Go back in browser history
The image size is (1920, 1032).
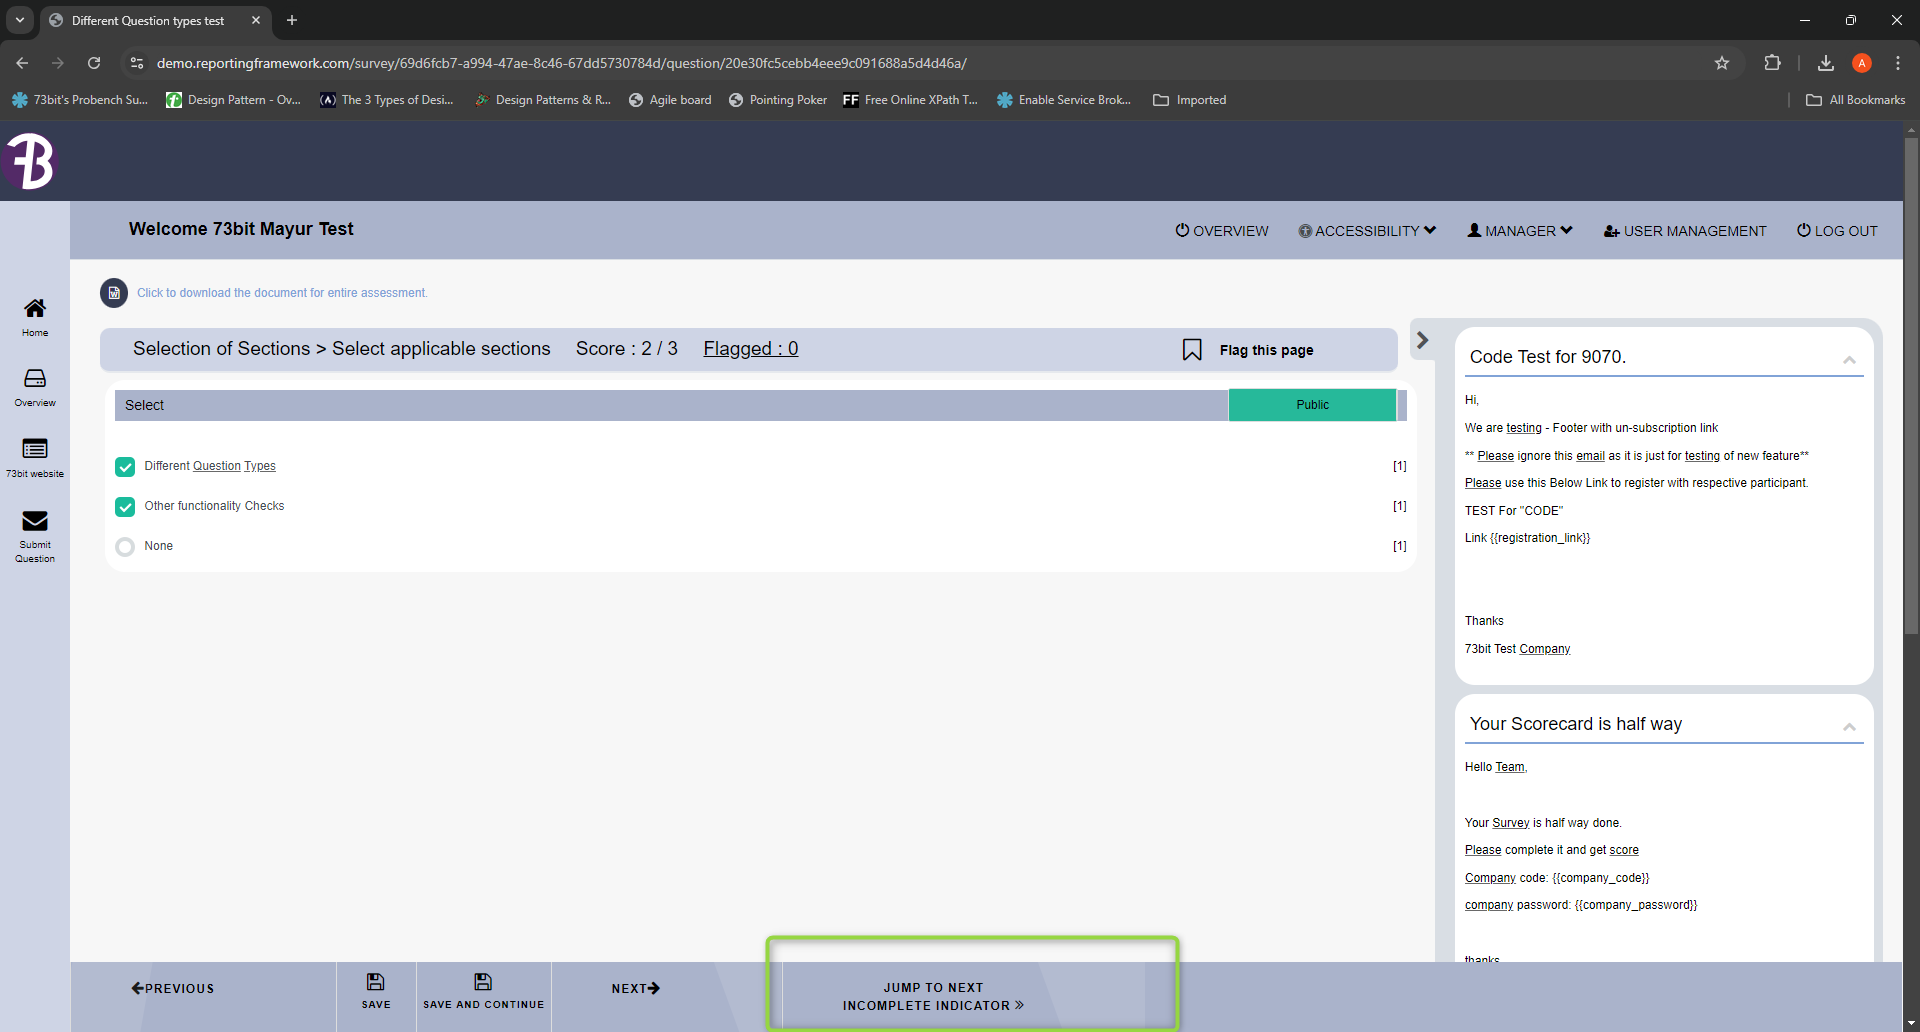click(x=22, y=63)
